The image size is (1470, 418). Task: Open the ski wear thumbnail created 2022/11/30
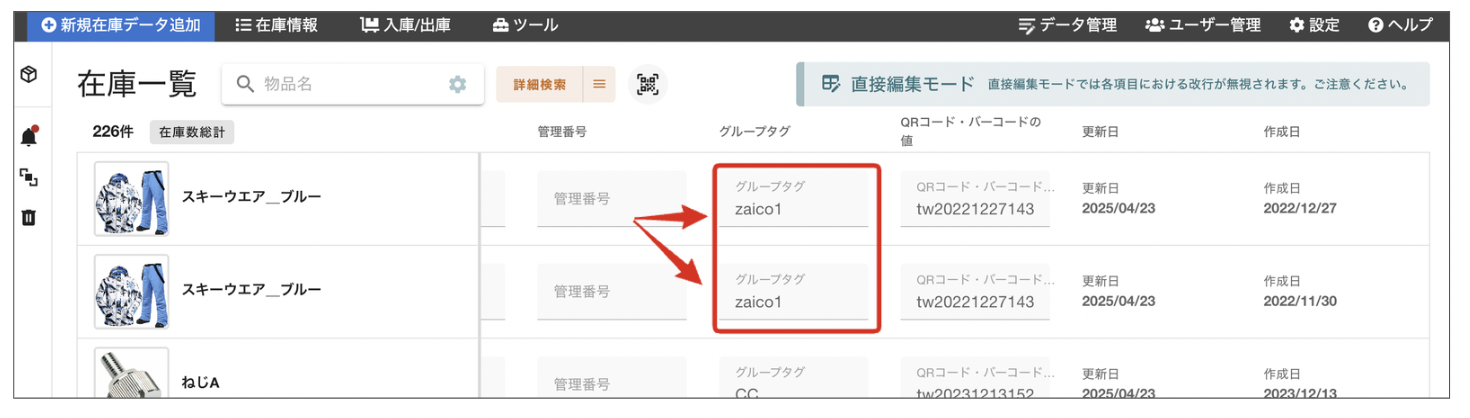[x=131, y=291]
